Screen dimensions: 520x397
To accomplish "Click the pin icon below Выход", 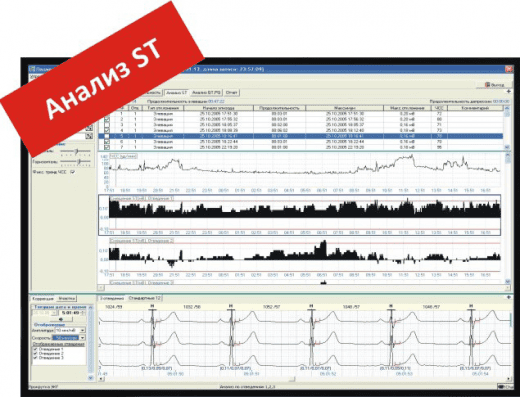I will [509, 91].
